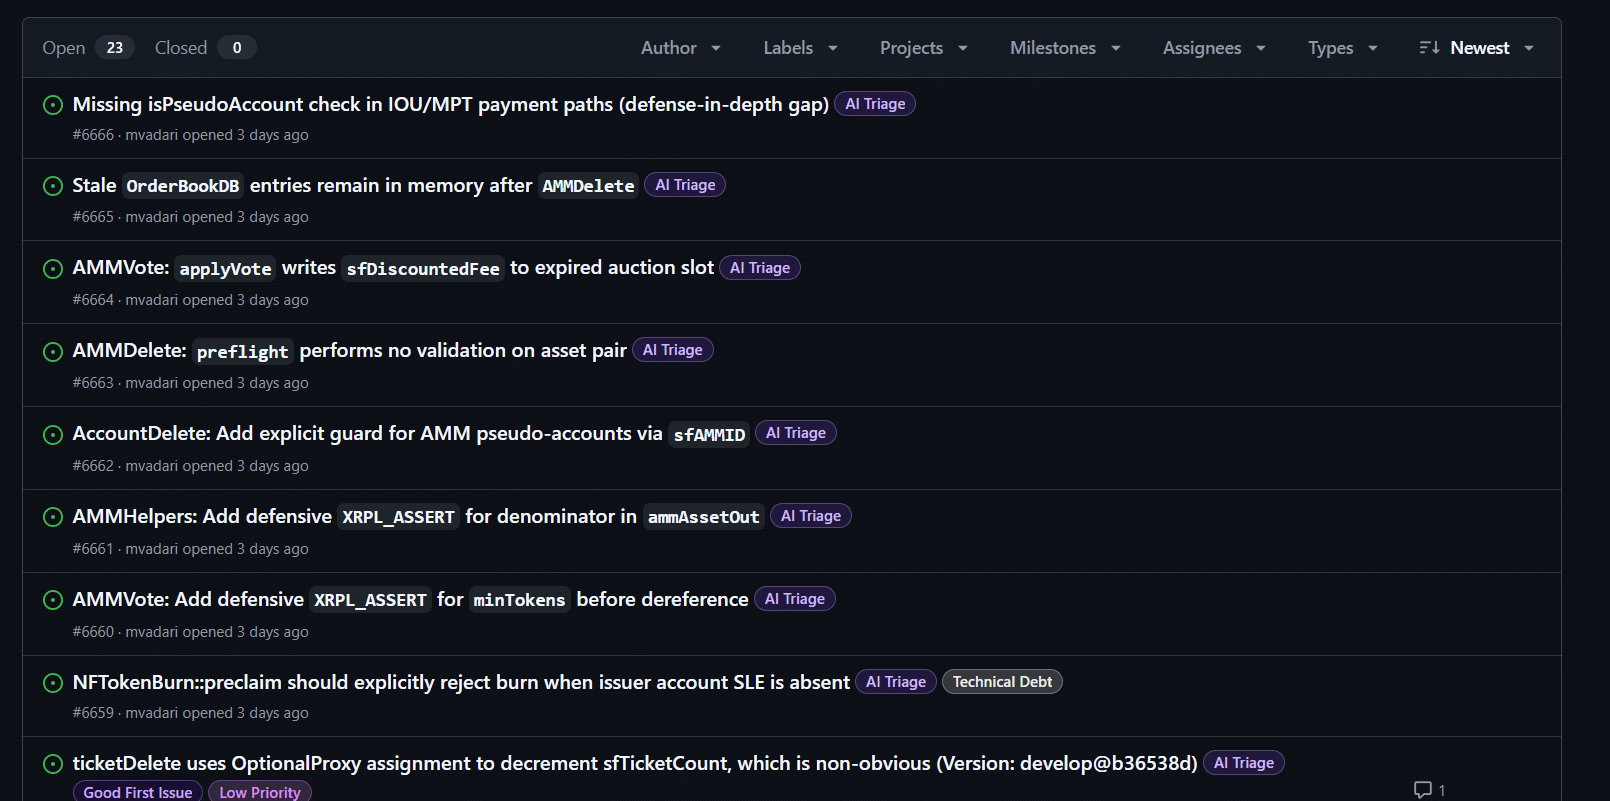Open the AMMVote applyVote expired auction slot issue

coord(393,268)
